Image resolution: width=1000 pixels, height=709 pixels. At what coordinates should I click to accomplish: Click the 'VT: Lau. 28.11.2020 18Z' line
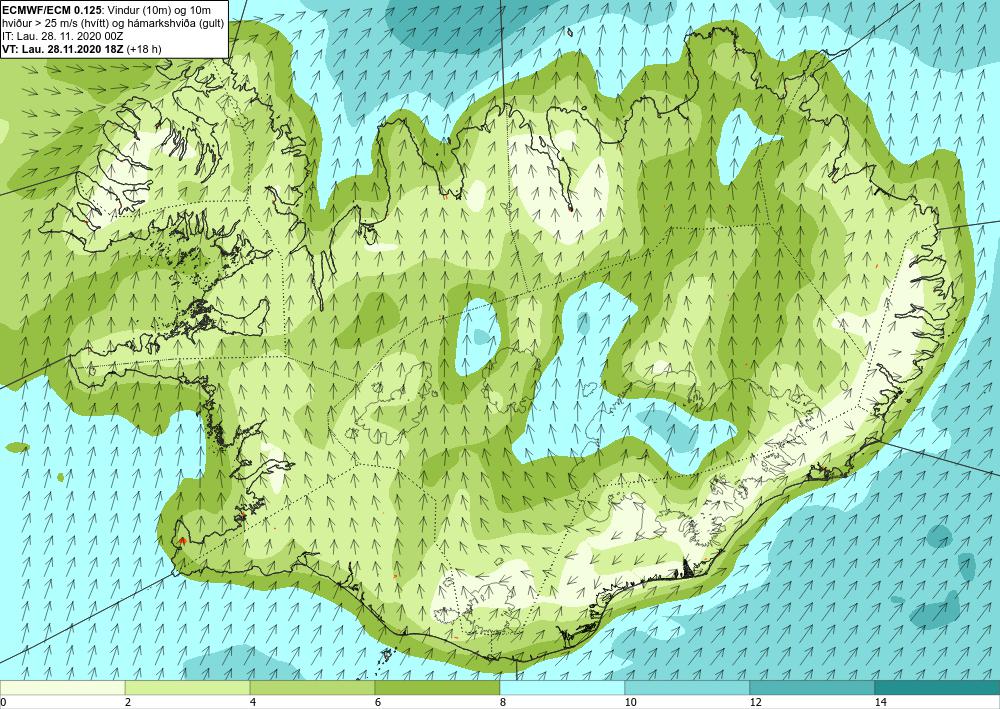tap(64, 48)
